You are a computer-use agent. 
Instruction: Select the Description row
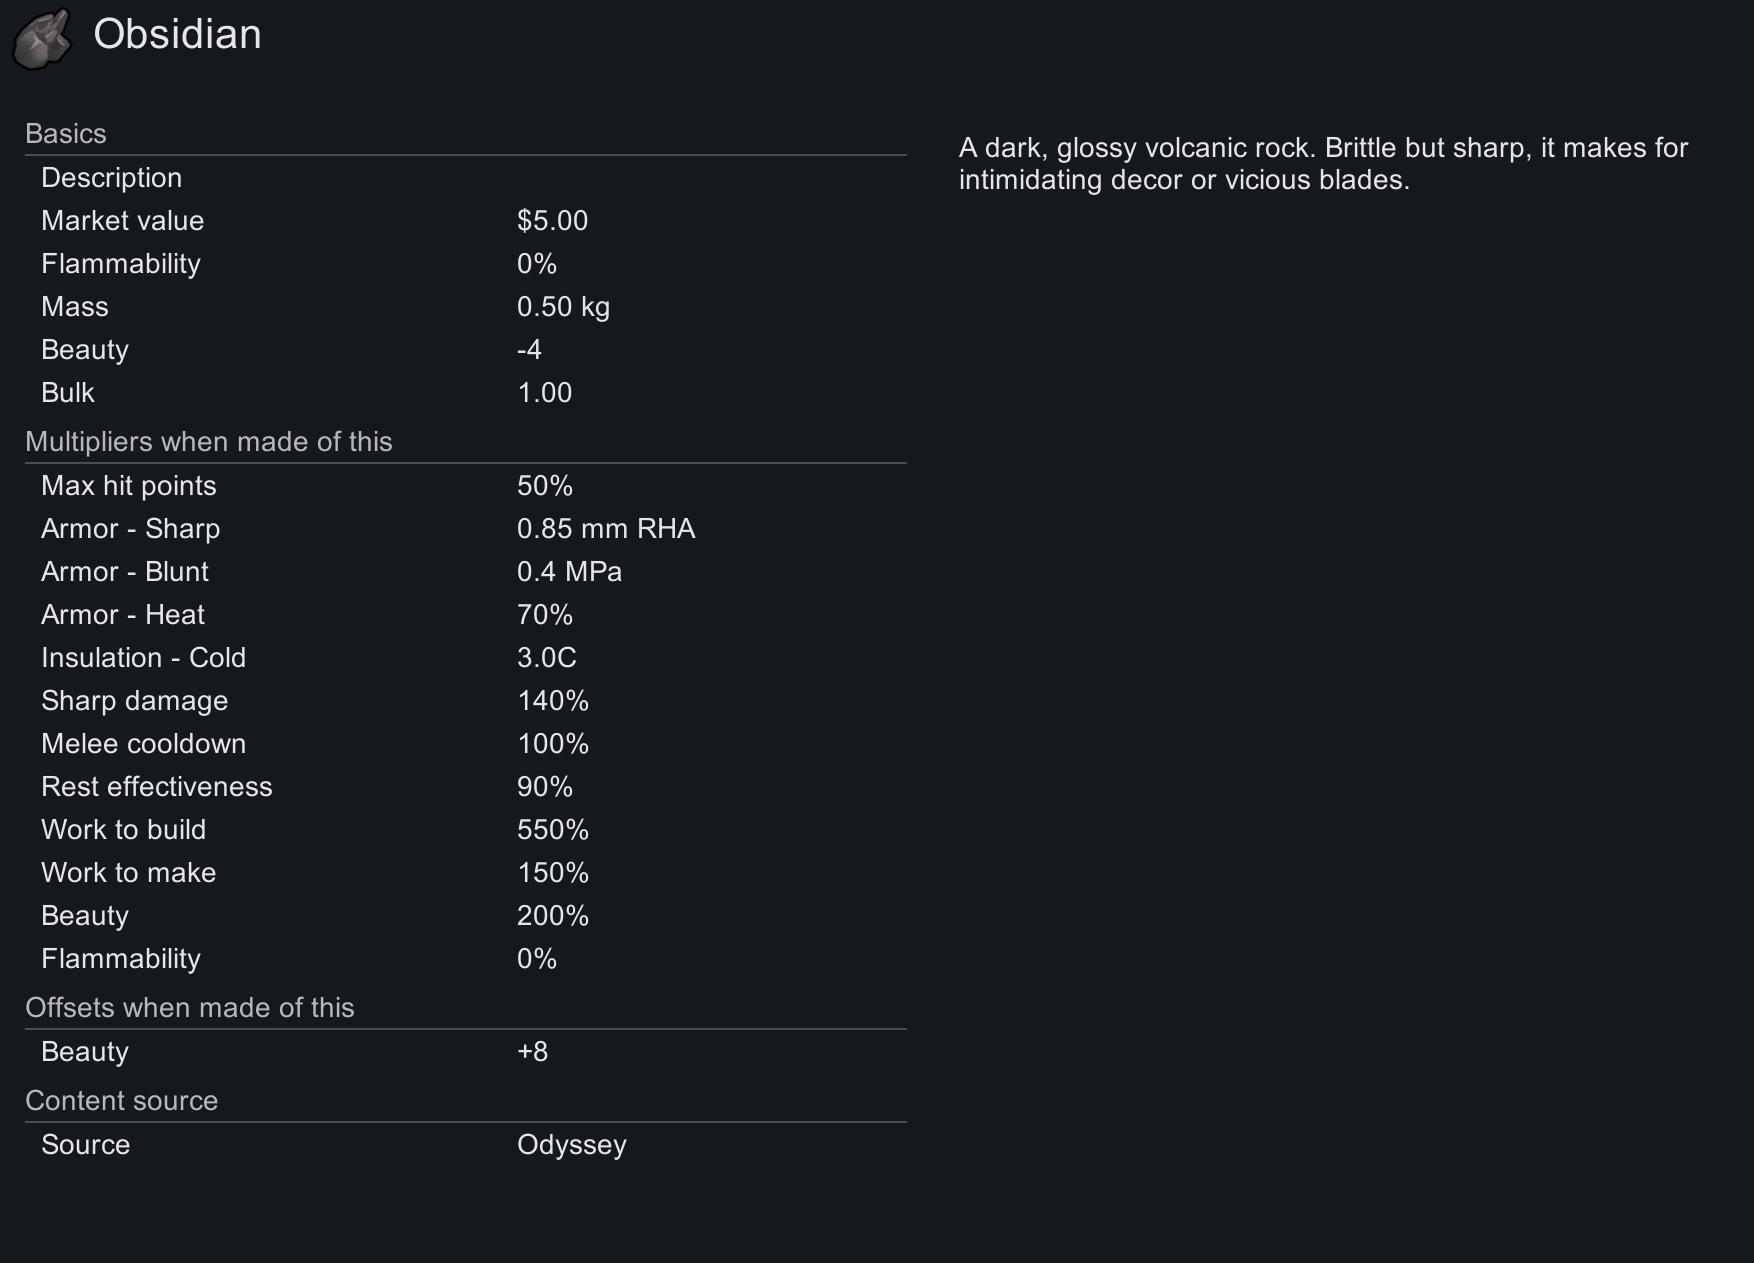(466, 178)
